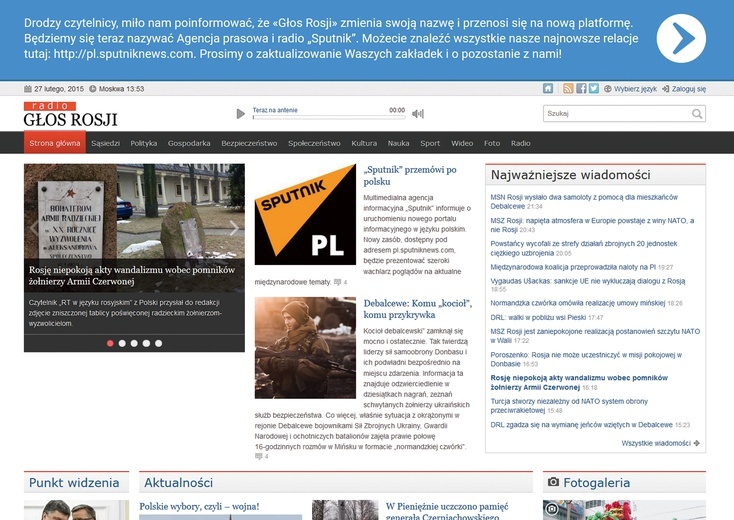The width and height of the screenshot is (734, 520).
Task: Open the Fotogaleria section header
Action: [596, 483]
